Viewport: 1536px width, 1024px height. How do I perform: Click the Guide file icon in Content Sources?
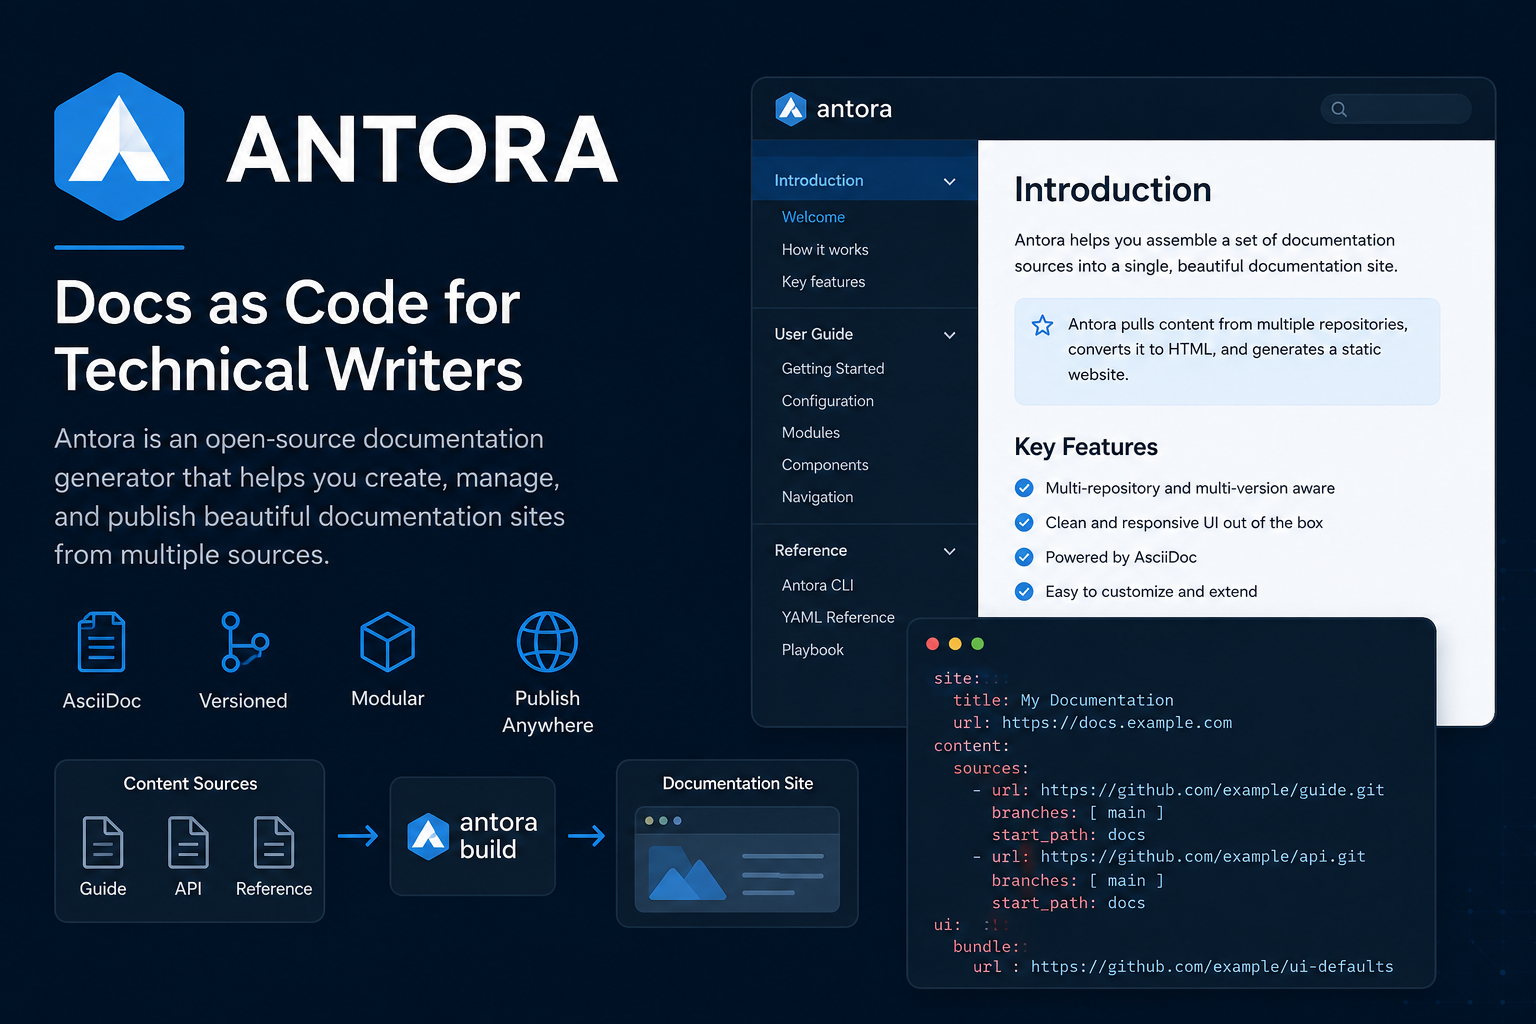103,842
